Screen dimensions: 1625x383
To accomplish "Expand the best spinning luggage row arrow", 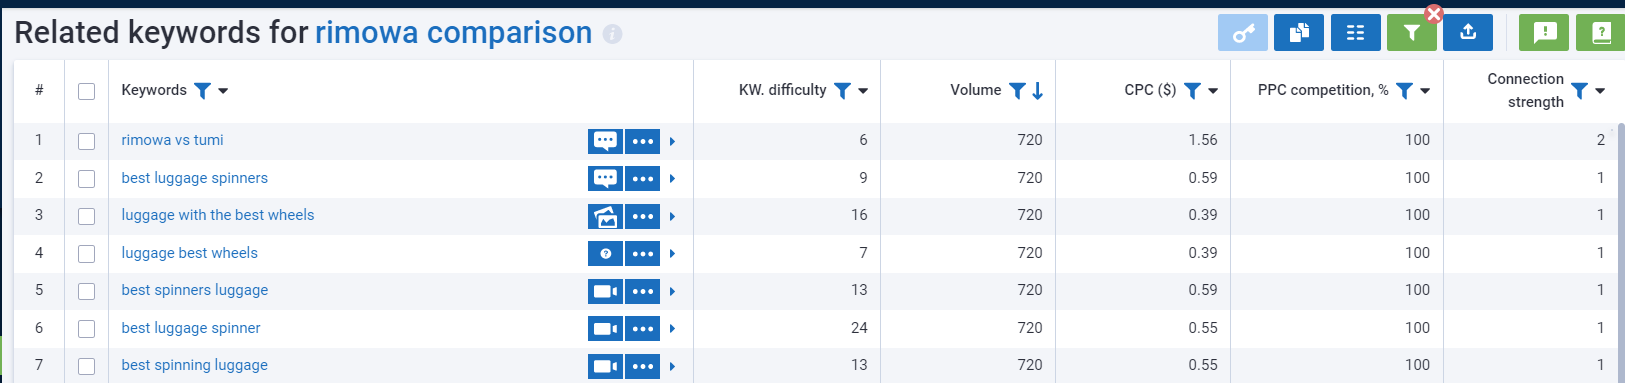I will [x=672, y=367].
